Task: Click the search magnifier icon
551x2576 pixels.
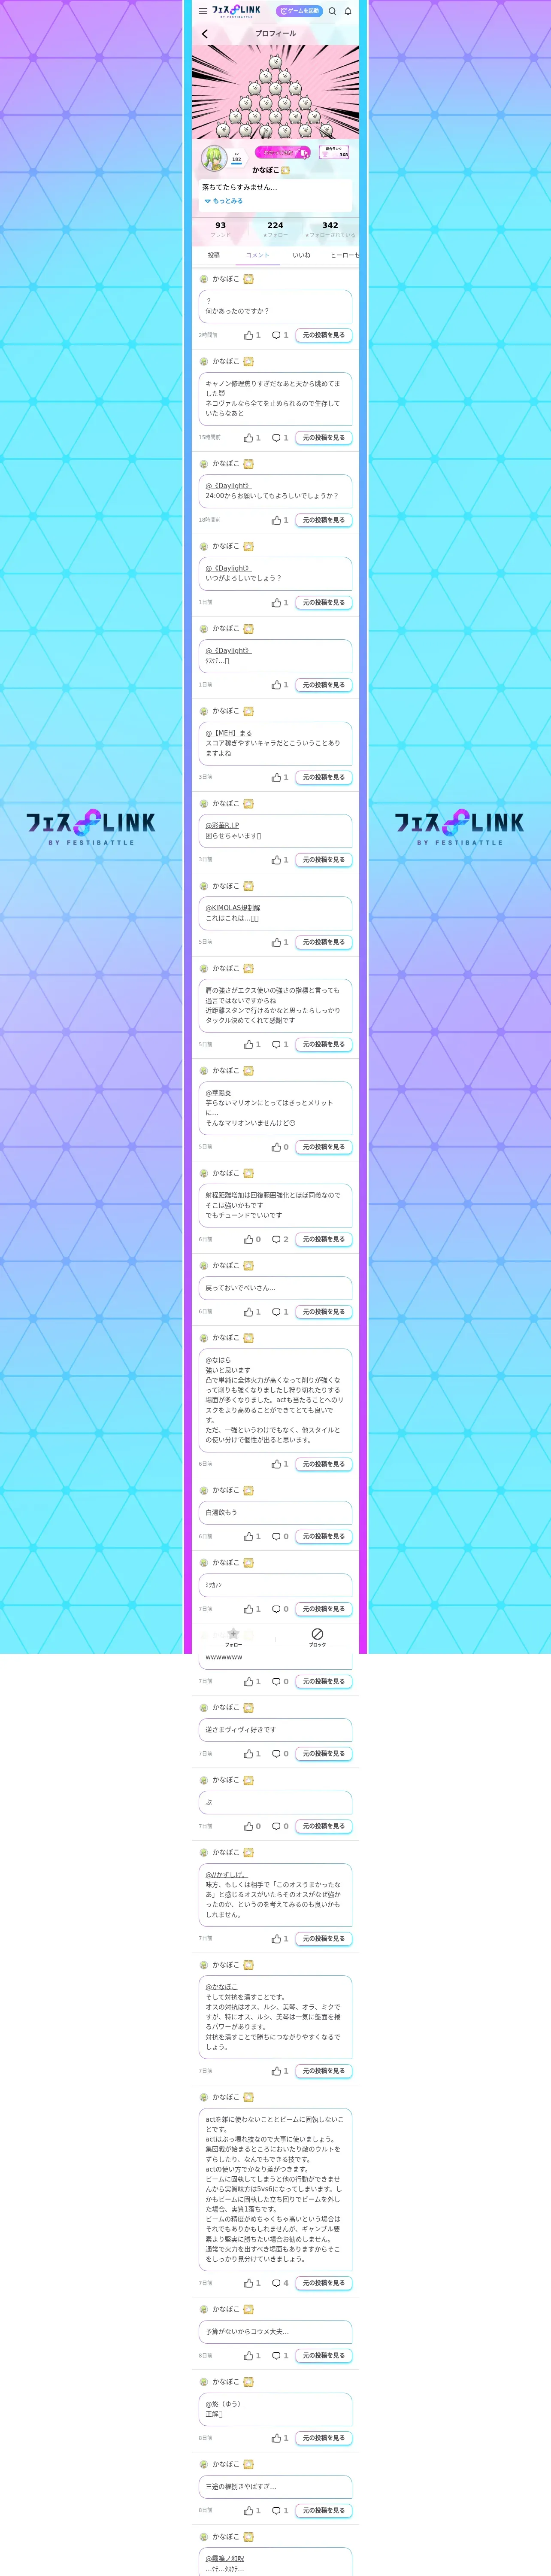Action: click(333, 11)
